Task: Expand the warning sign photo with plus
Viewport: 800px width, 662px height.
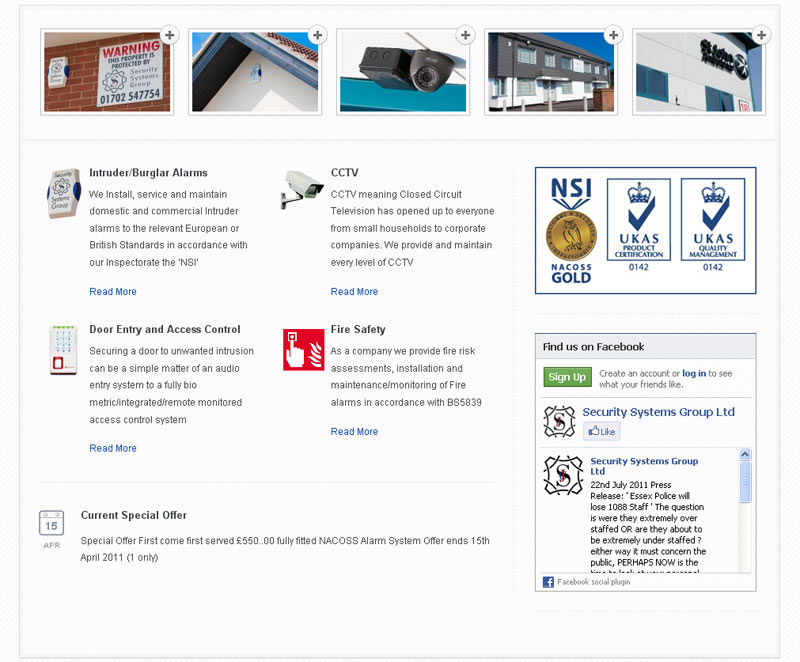Action: coord(169,36)
